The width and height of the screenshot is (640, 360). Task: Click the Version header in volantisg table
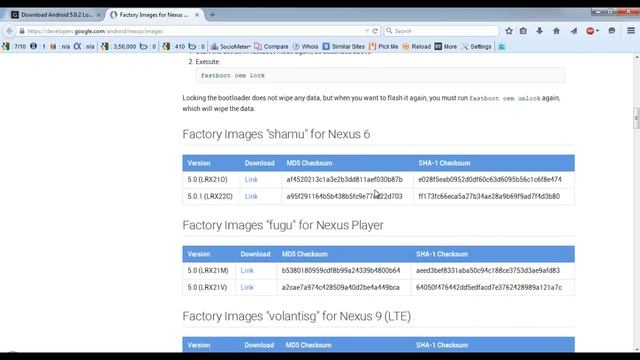199,345
